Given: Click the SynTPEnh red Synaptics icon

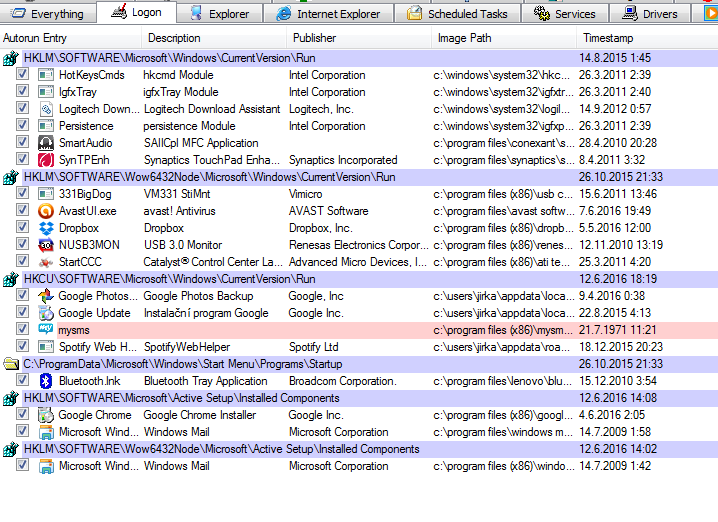Looking at the screenshot, I should coord(46,160).
